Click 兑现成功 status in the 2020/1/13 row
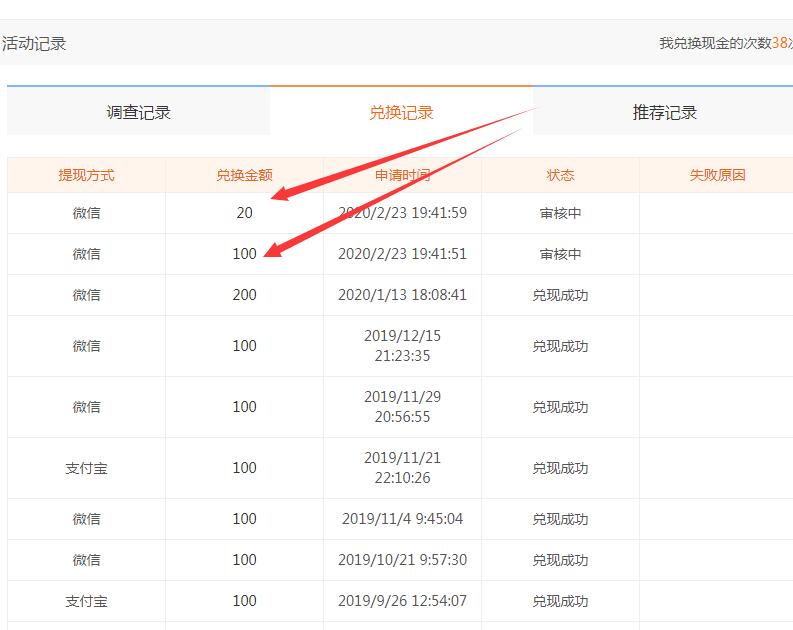Image resolution: width=793 pixels, height=630 pixels. tap(560, 295)
